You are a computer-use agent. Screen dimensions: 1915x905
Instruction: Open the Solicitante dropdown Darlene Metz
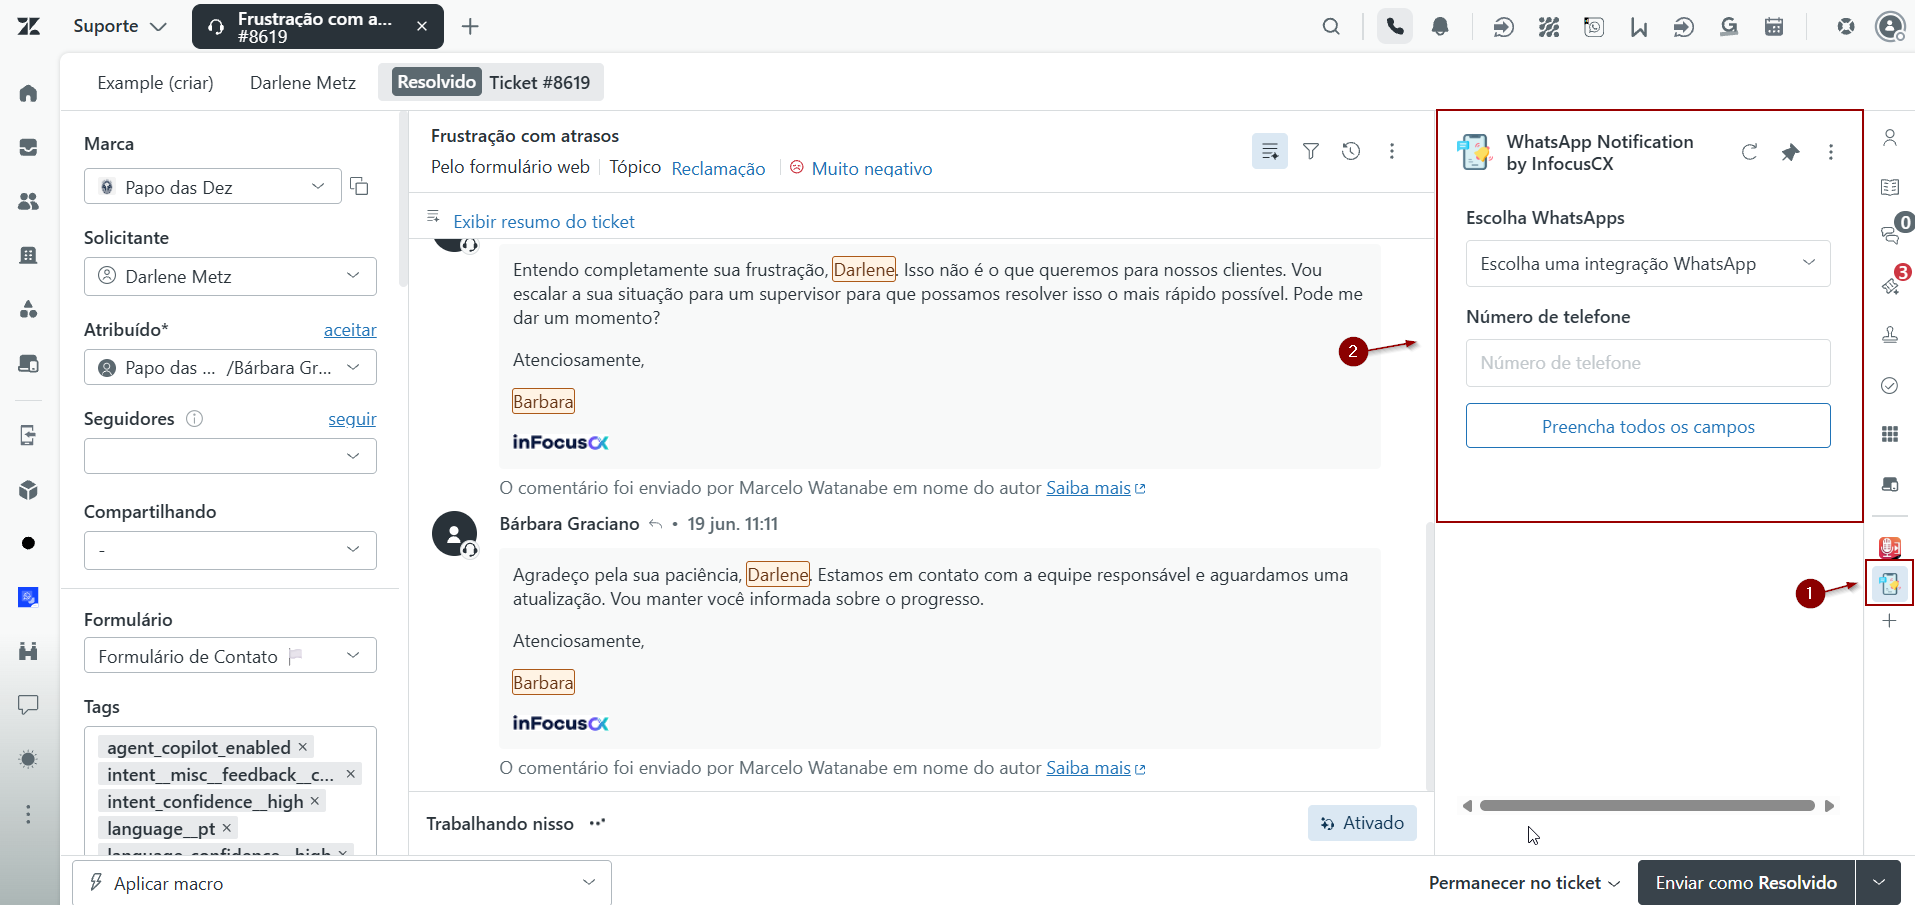coord(230,276)
